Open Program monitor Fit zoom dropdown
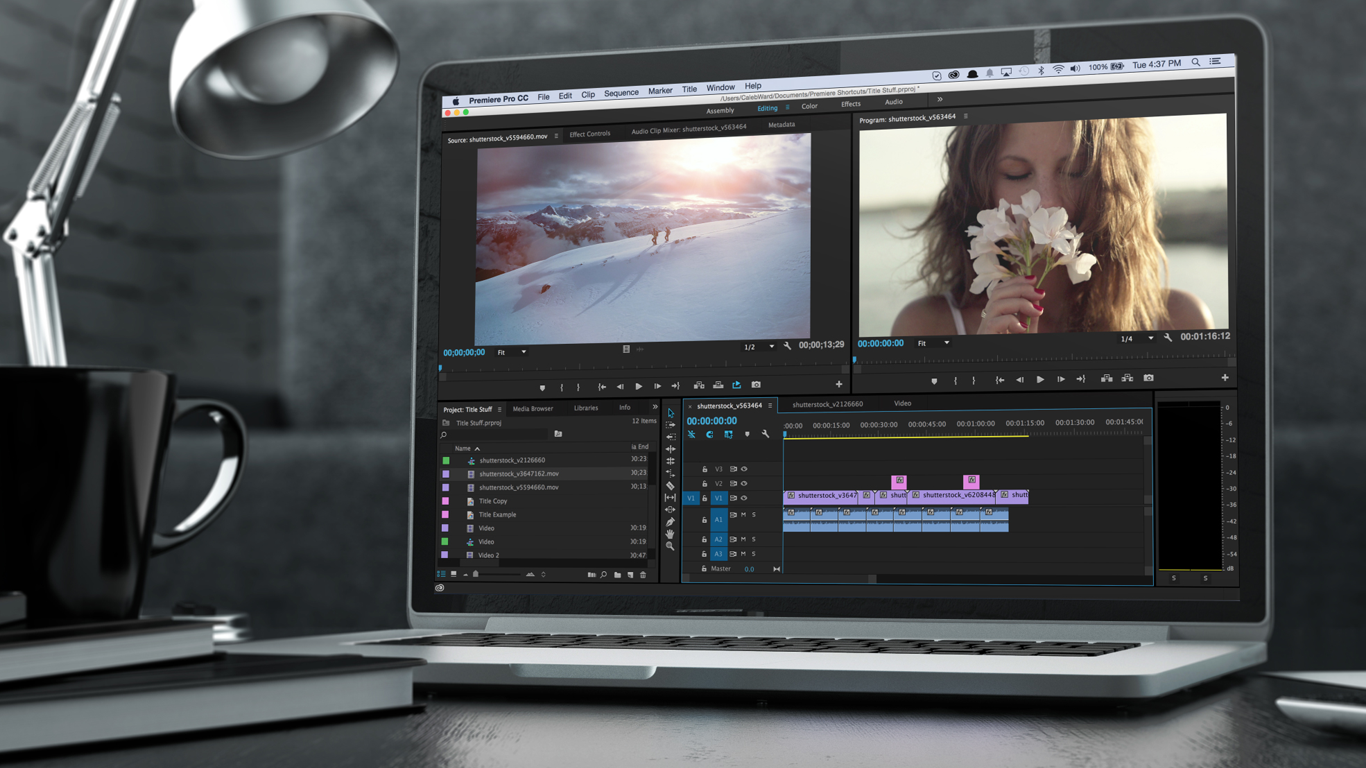Screen dimensions: 1366x768 tap(933, 343)
